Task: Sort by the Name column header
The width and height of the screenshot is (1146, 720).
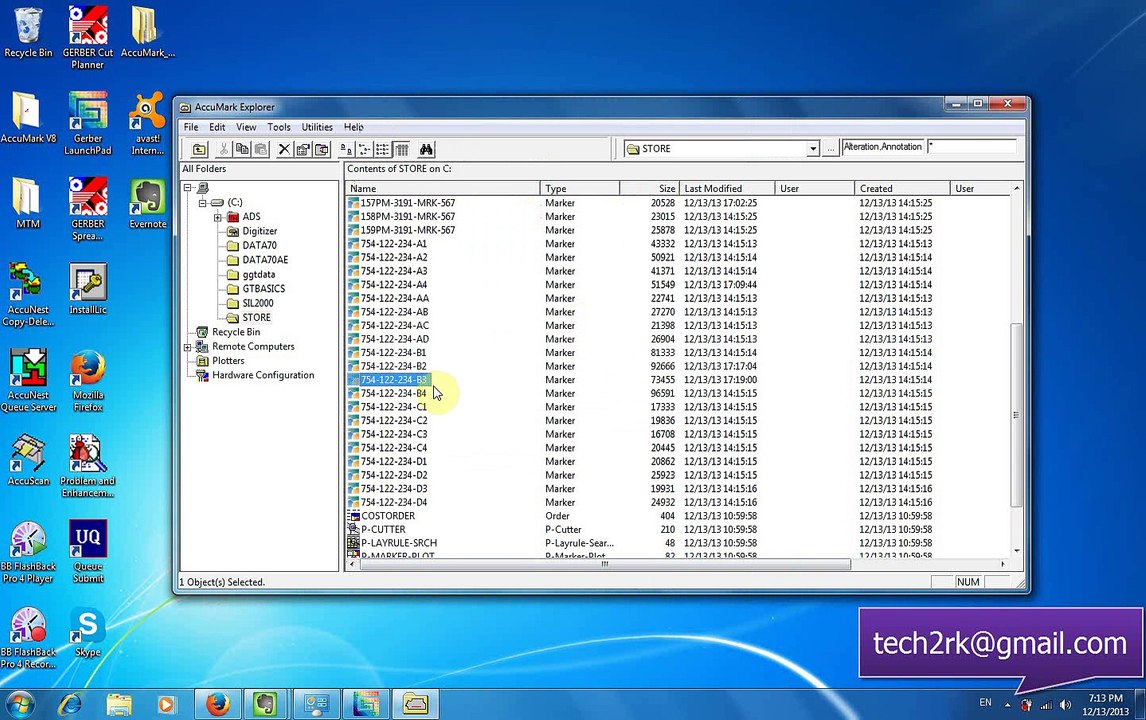Action: (442, 189)
